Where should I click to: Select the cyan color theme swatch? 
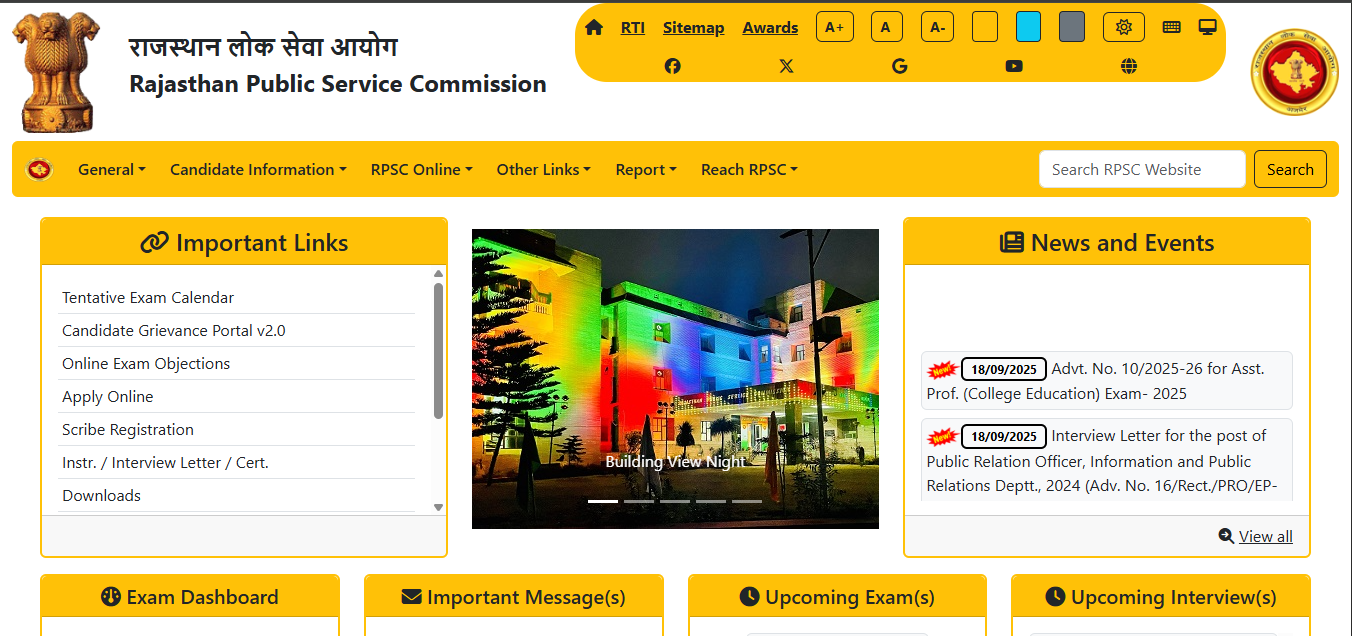1028,27
